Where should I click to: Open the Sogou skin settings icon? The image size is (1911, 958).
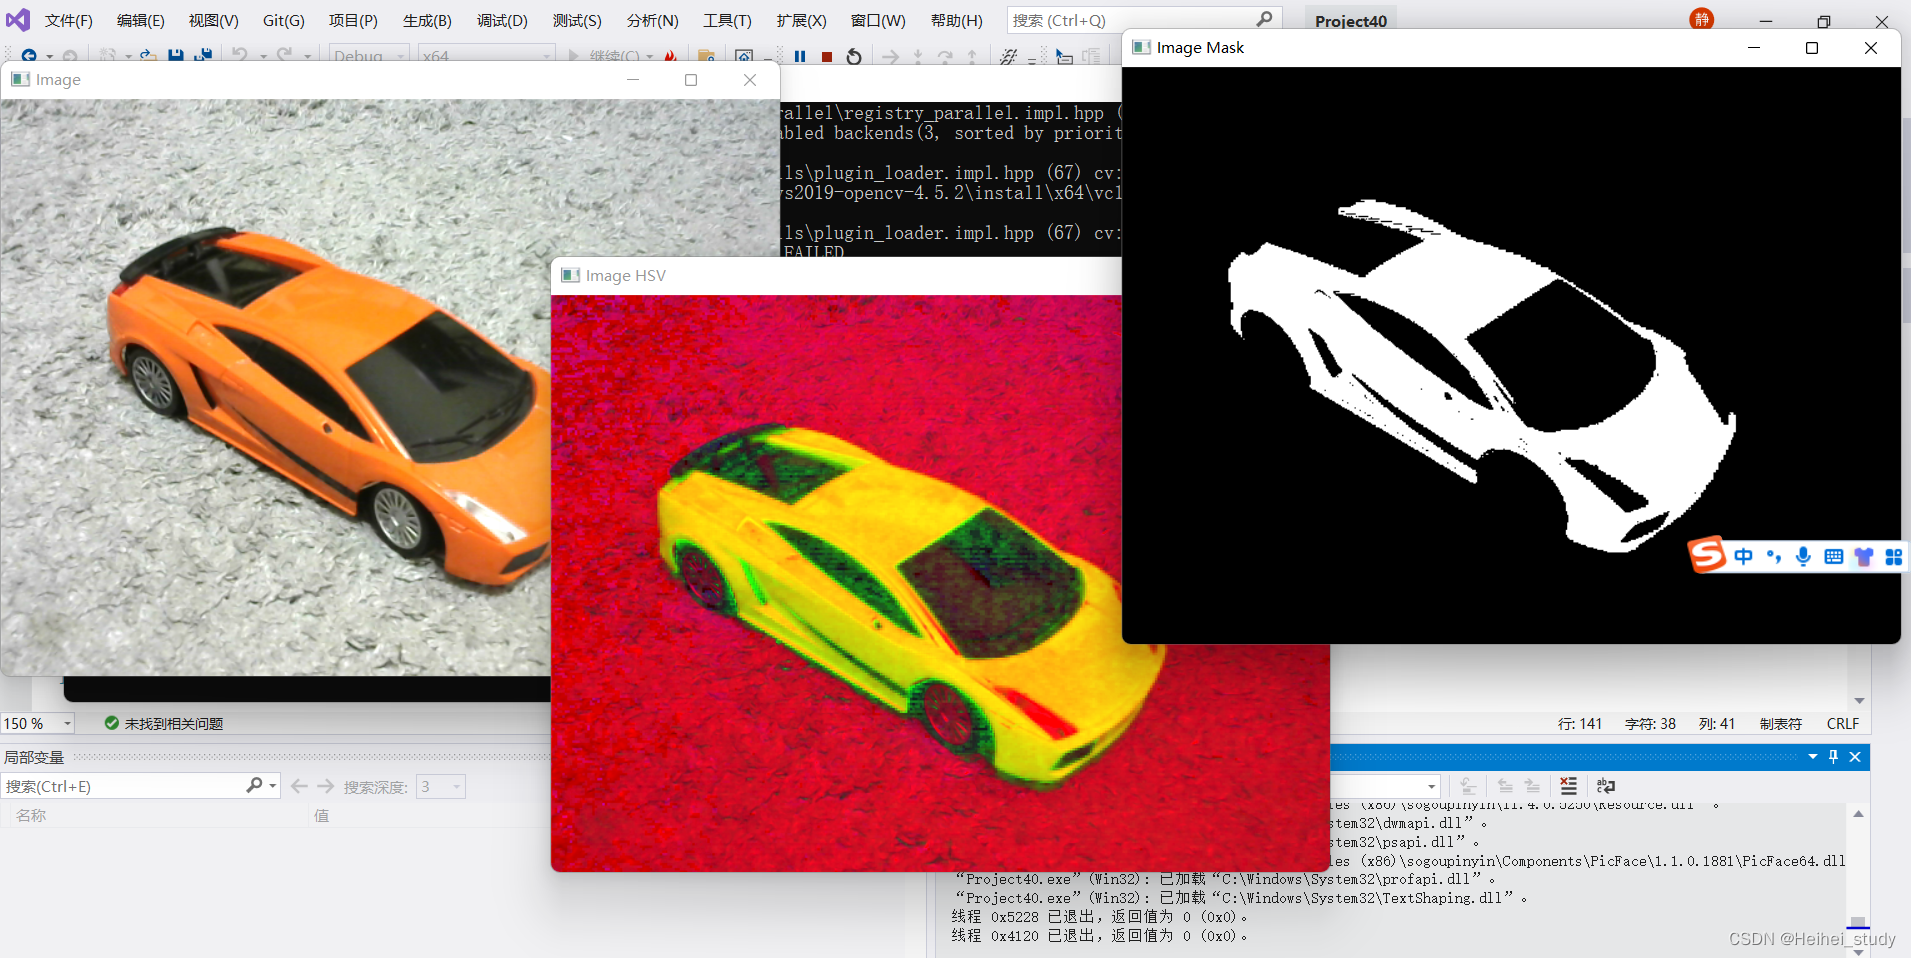(1864, 557)
